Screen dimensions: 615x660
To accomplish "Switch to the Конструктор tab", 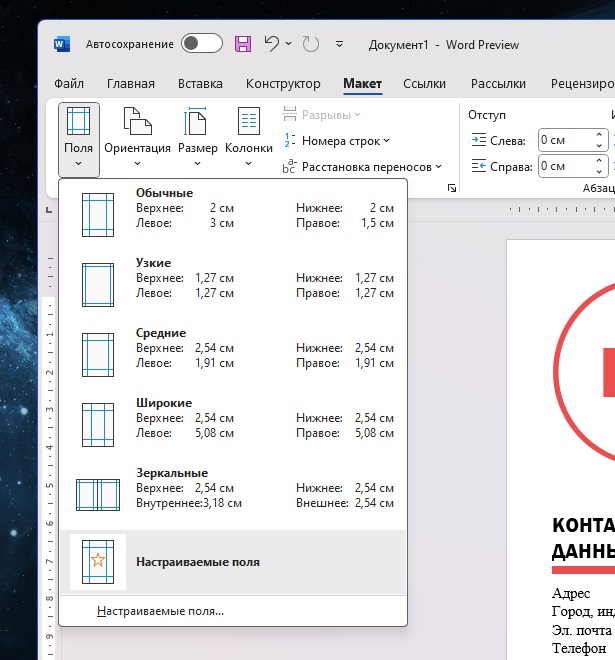I will [283, 83].
